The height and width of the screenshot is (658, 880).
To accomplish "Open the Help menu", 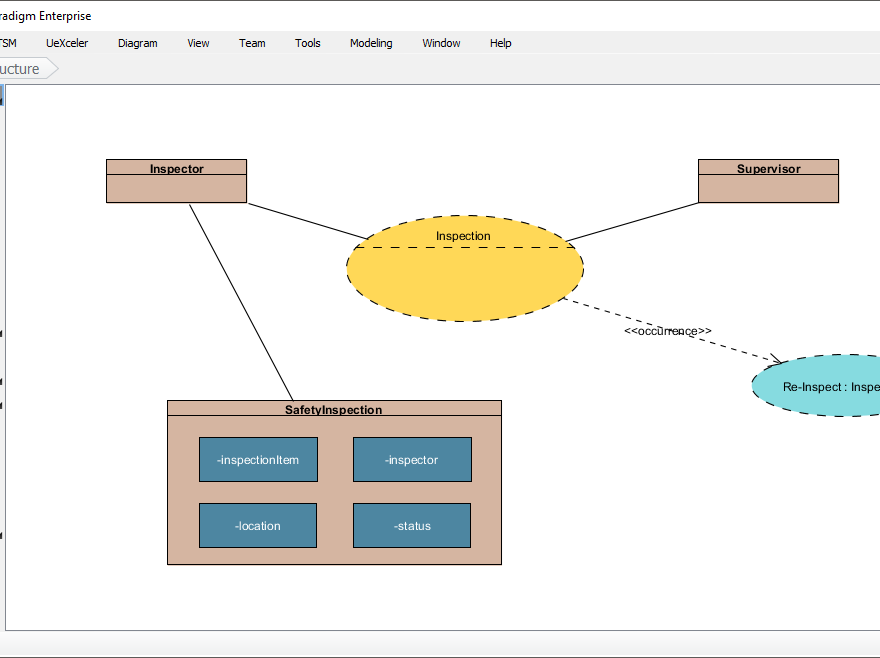I will tap(500, 43).
